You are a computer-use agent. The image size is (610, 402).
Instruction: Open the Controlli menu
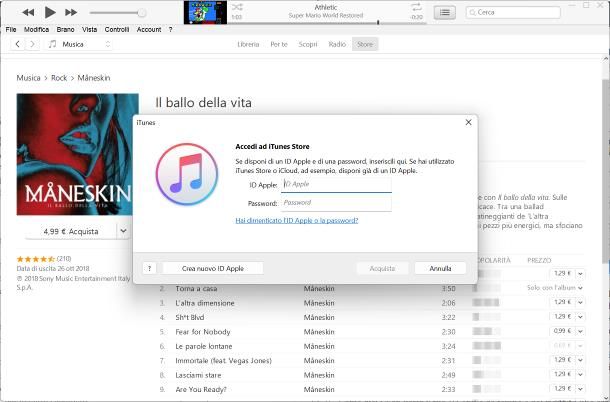(117, 30)
